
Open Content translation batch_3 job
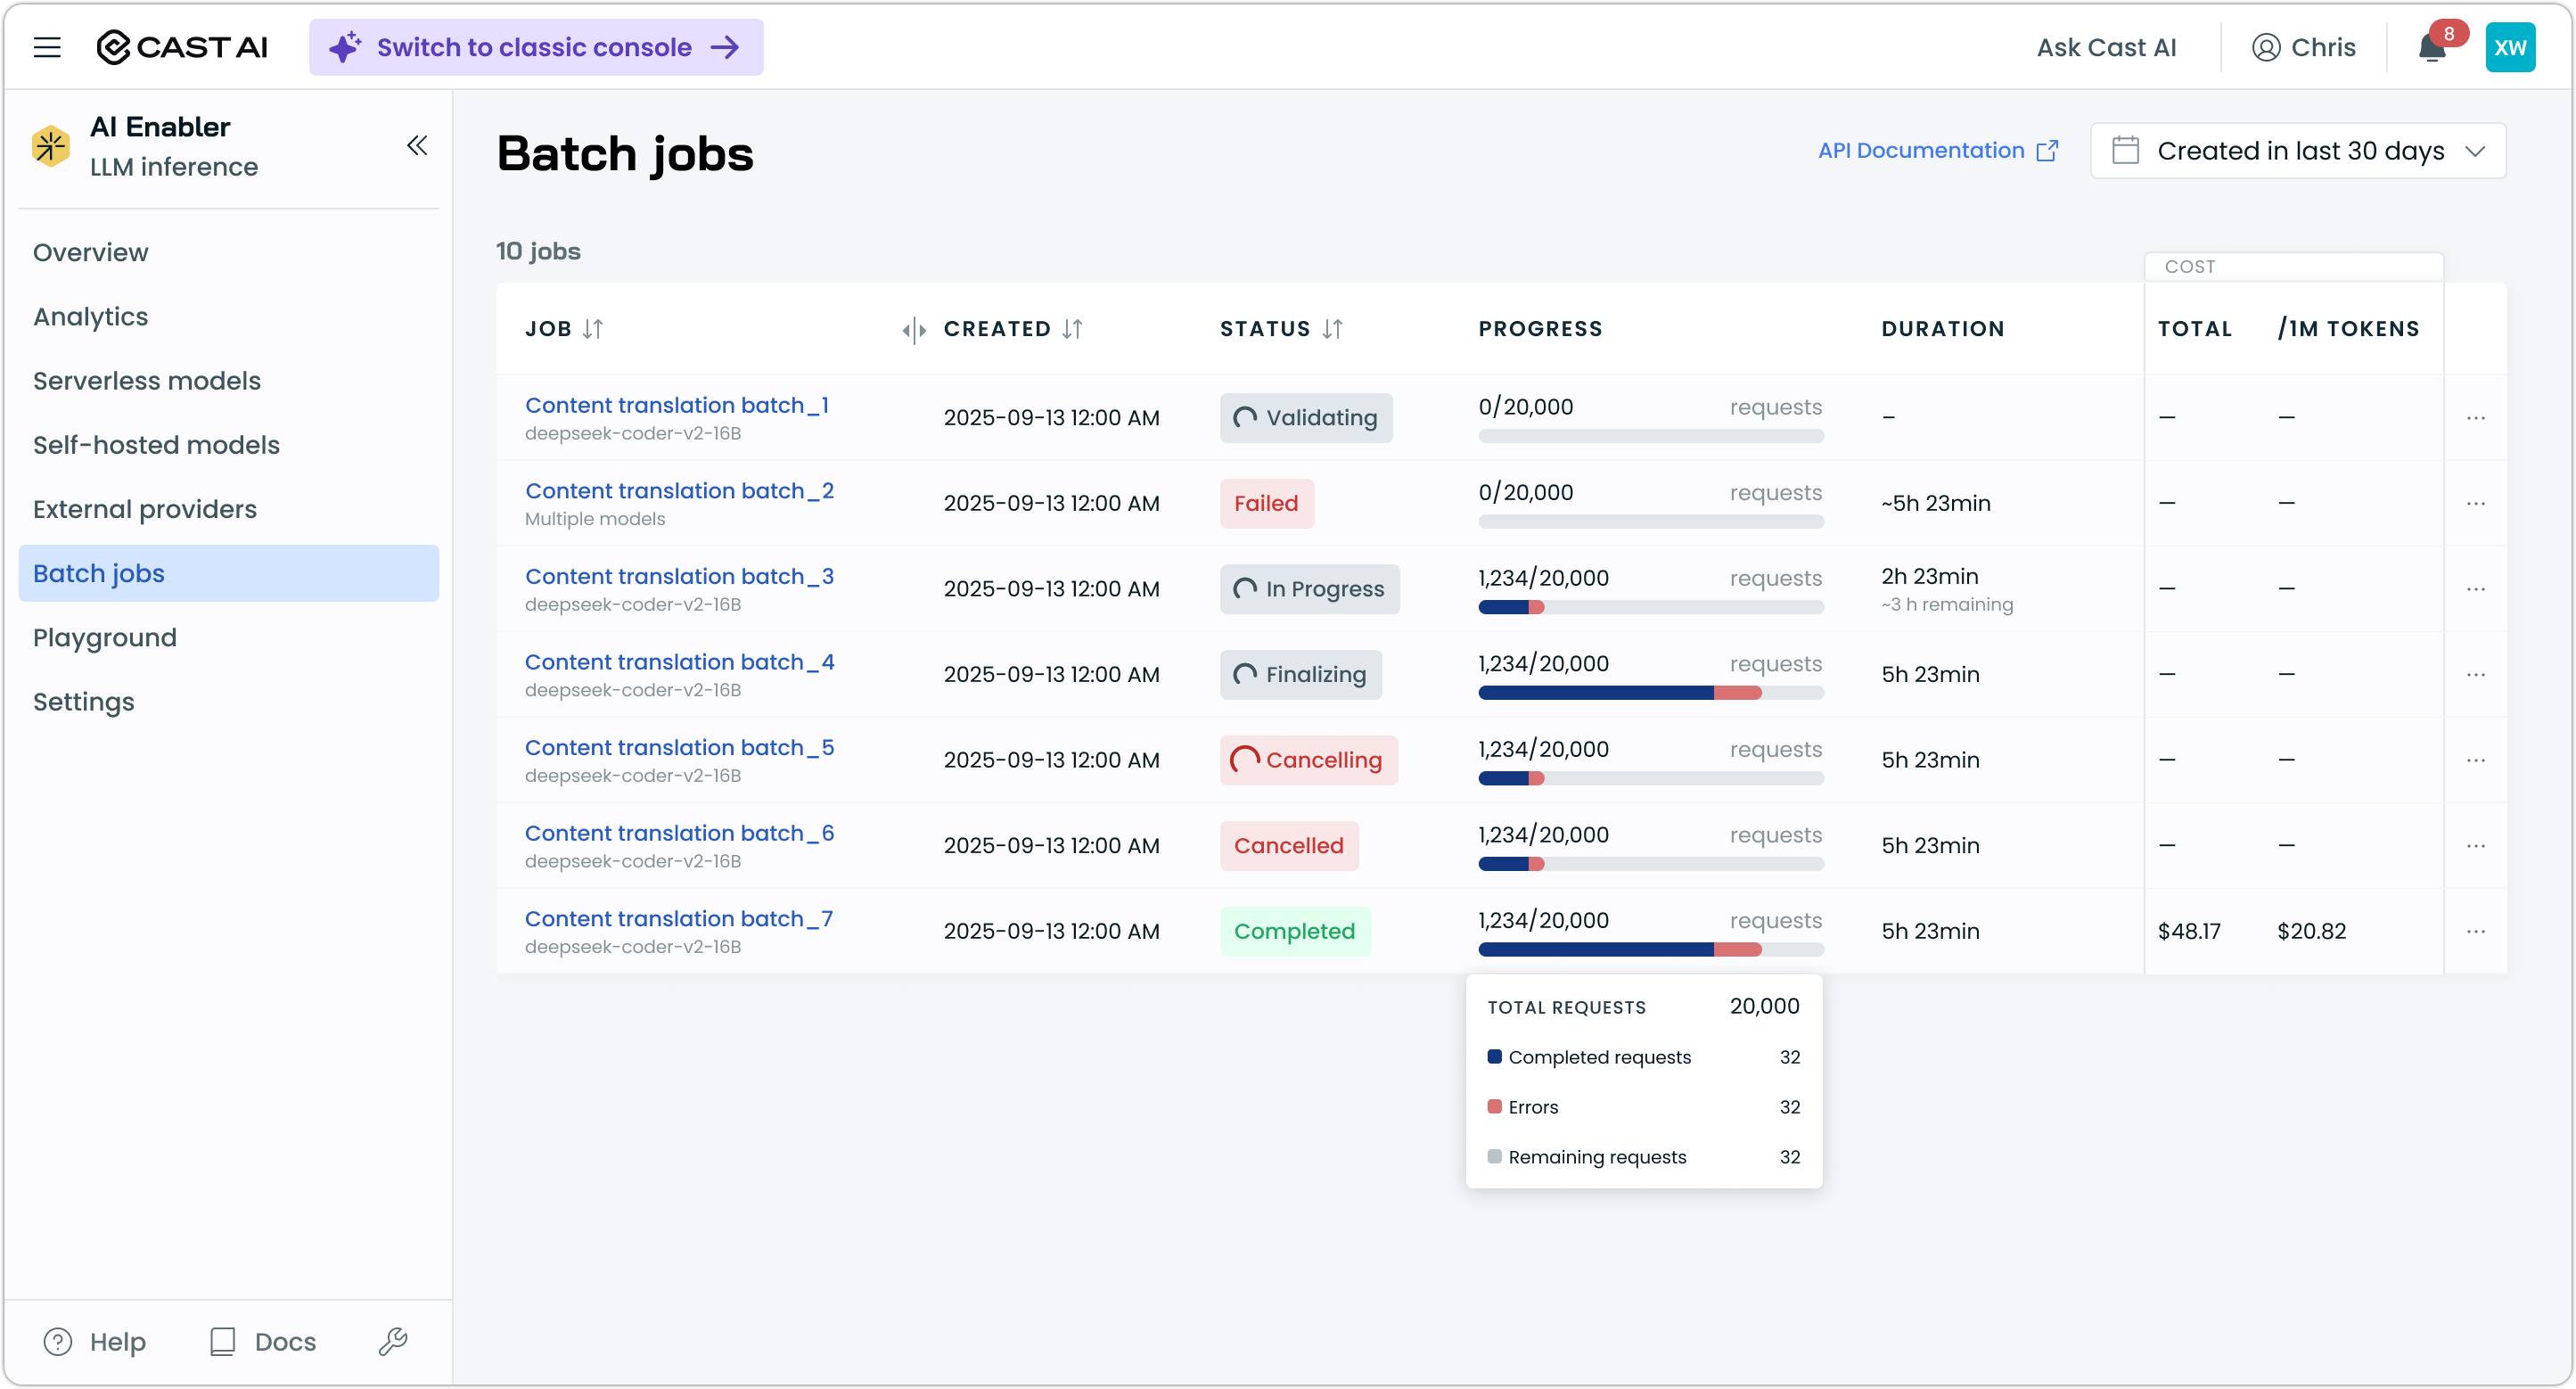(x=679, y=576)
